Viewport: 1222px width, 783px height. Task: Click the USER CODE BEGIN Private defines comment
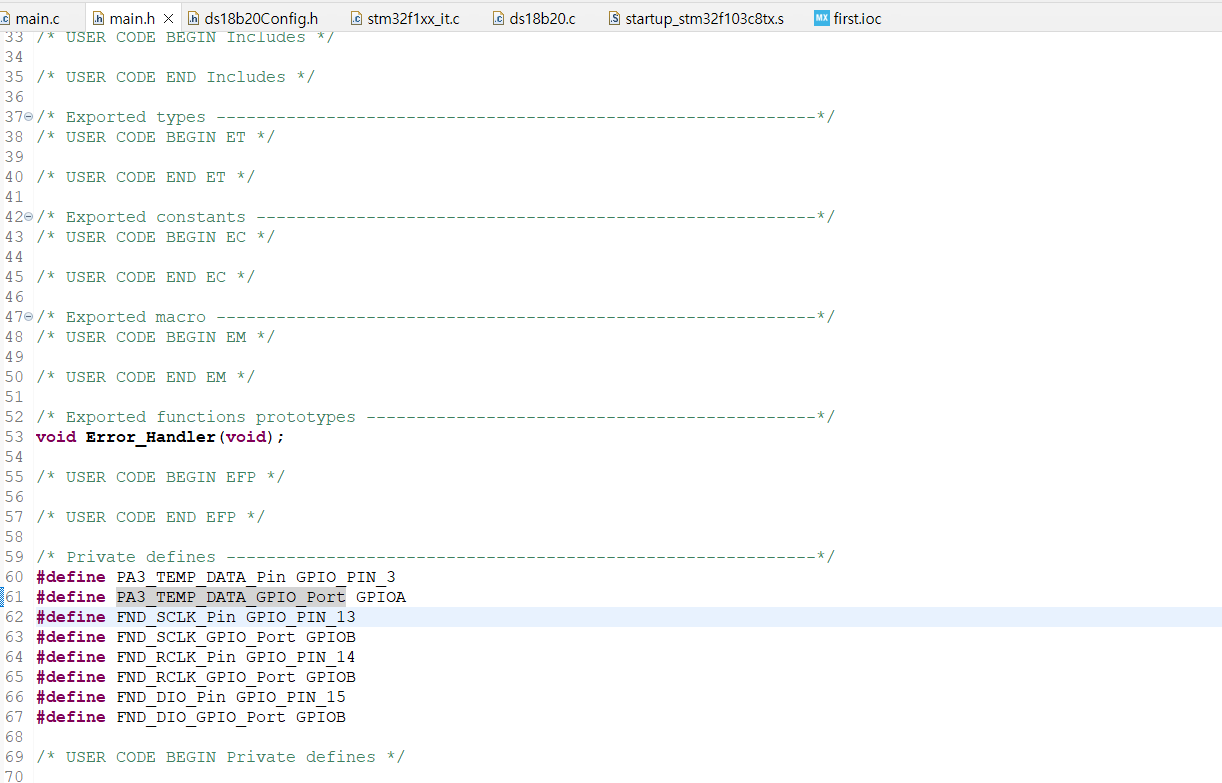coord(221,757)
